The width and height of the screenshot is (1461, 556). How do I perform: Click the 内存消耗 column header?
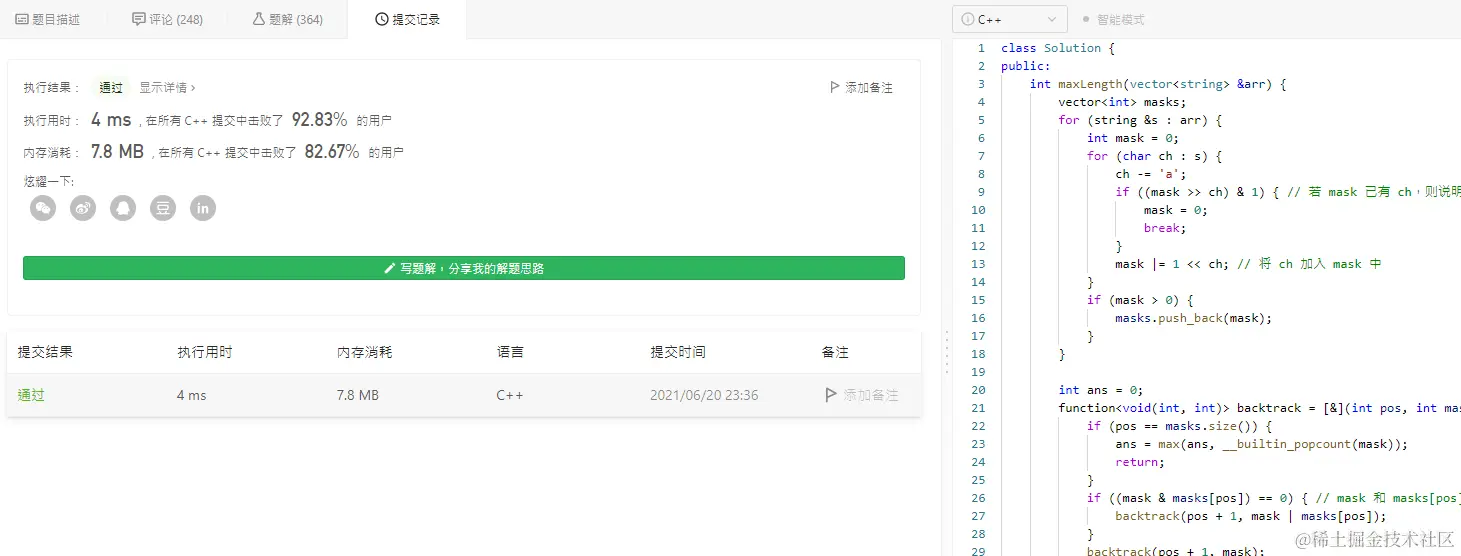(365, 352)
